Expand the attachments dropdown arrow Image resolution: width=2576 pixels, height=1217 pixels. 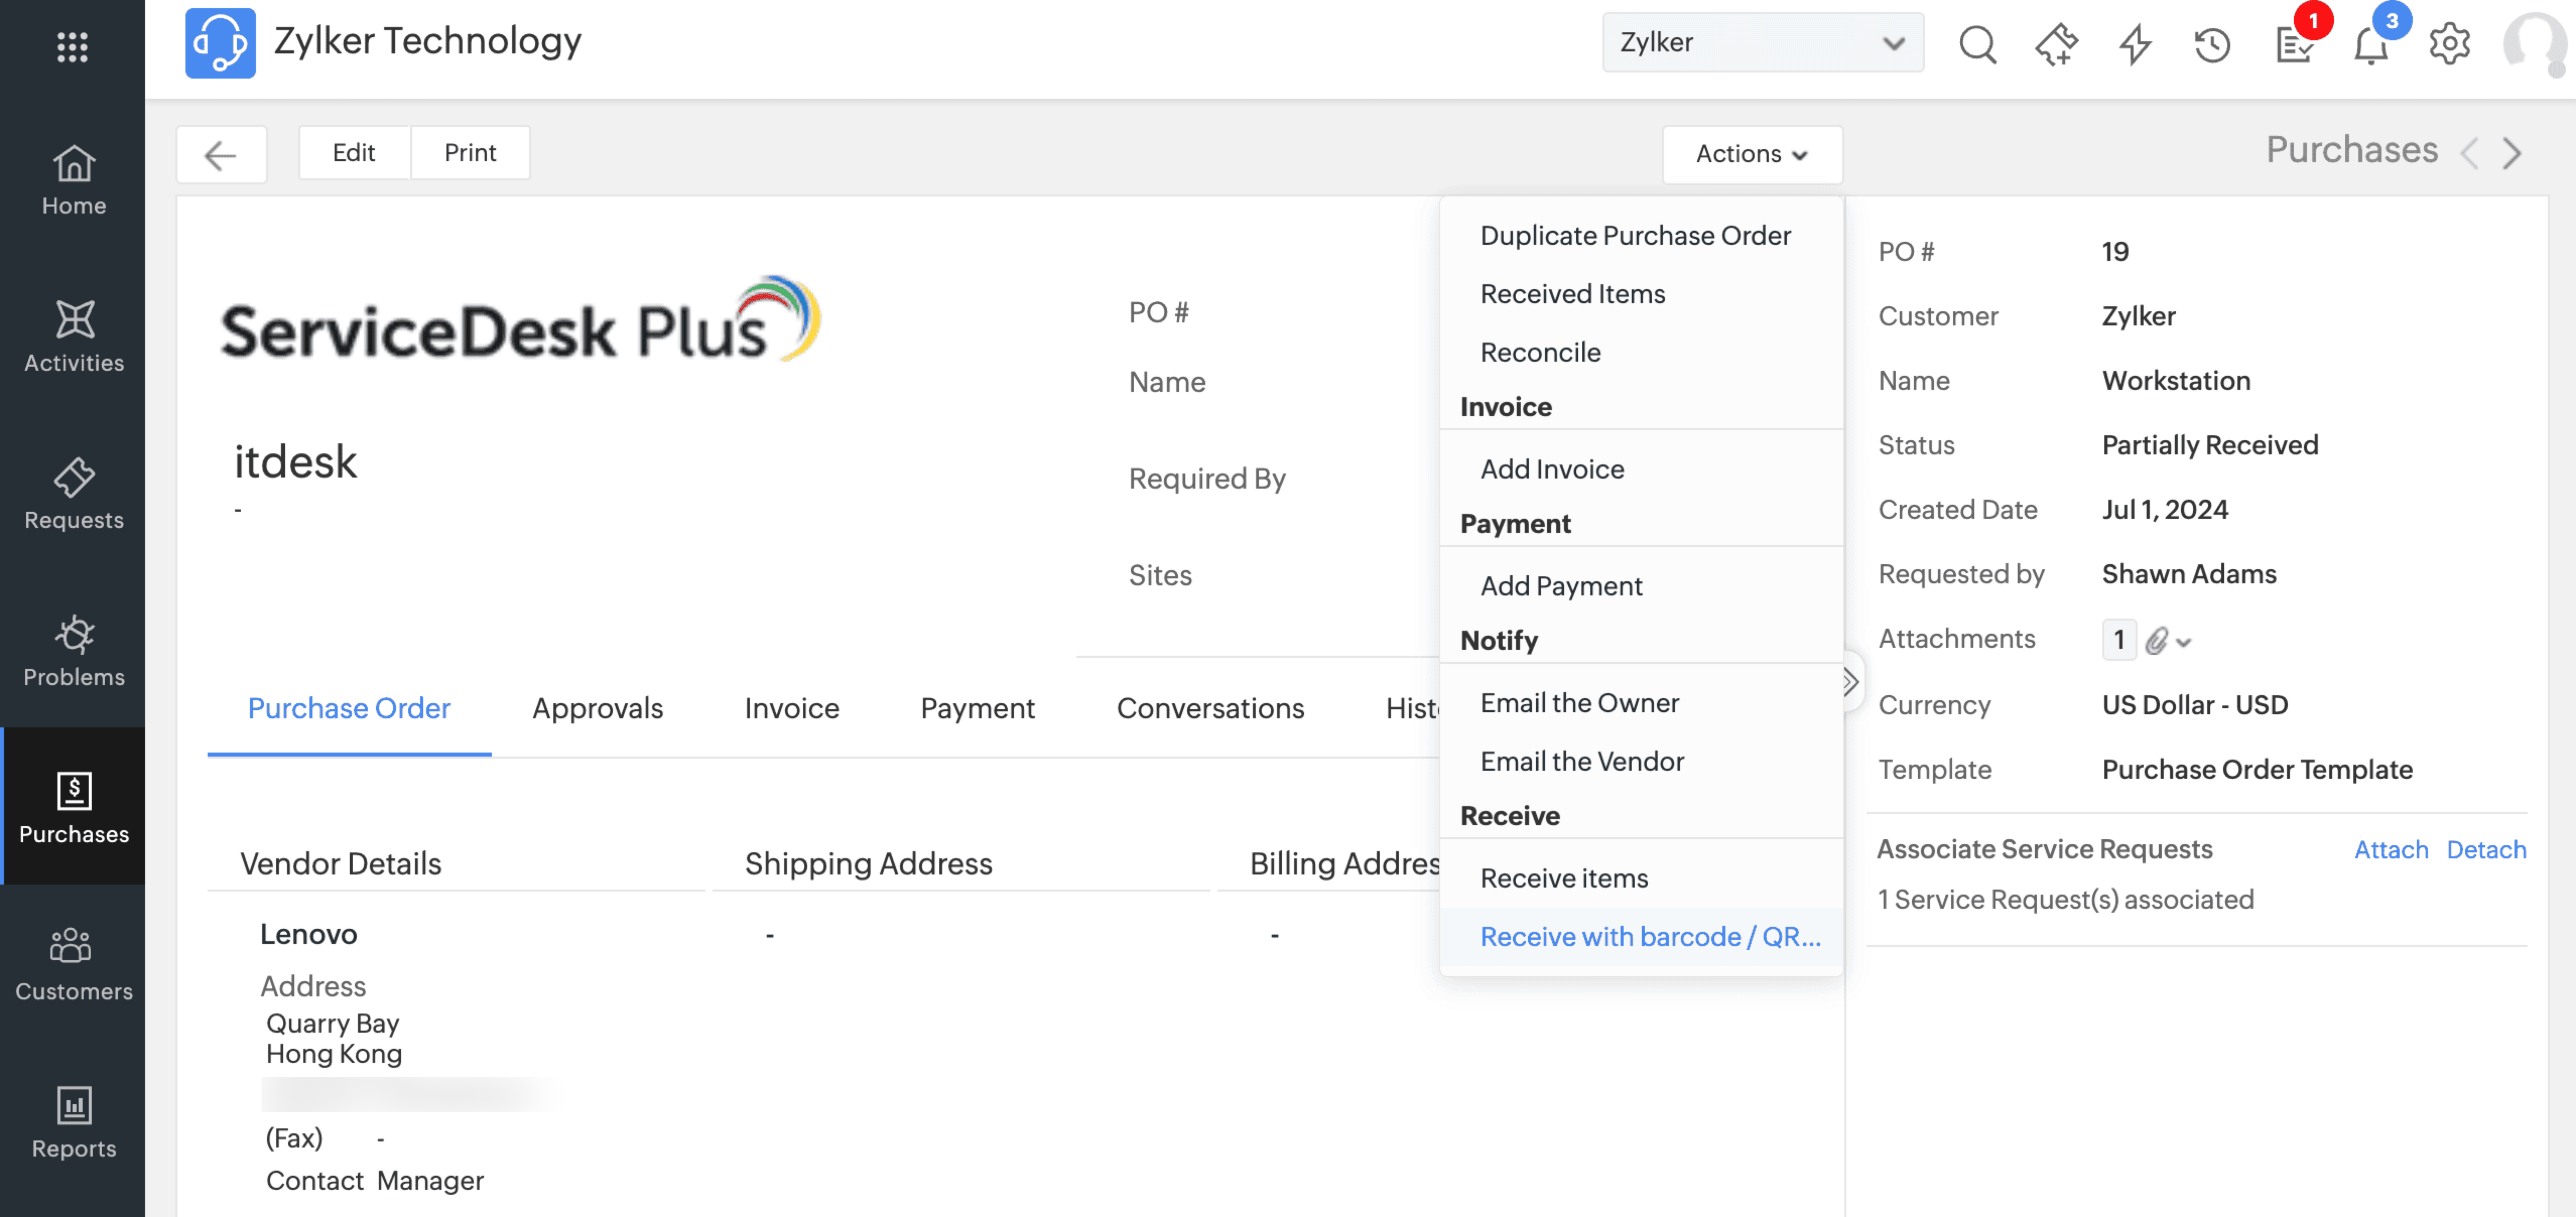pyautogui.click(x=2184, y=642)
